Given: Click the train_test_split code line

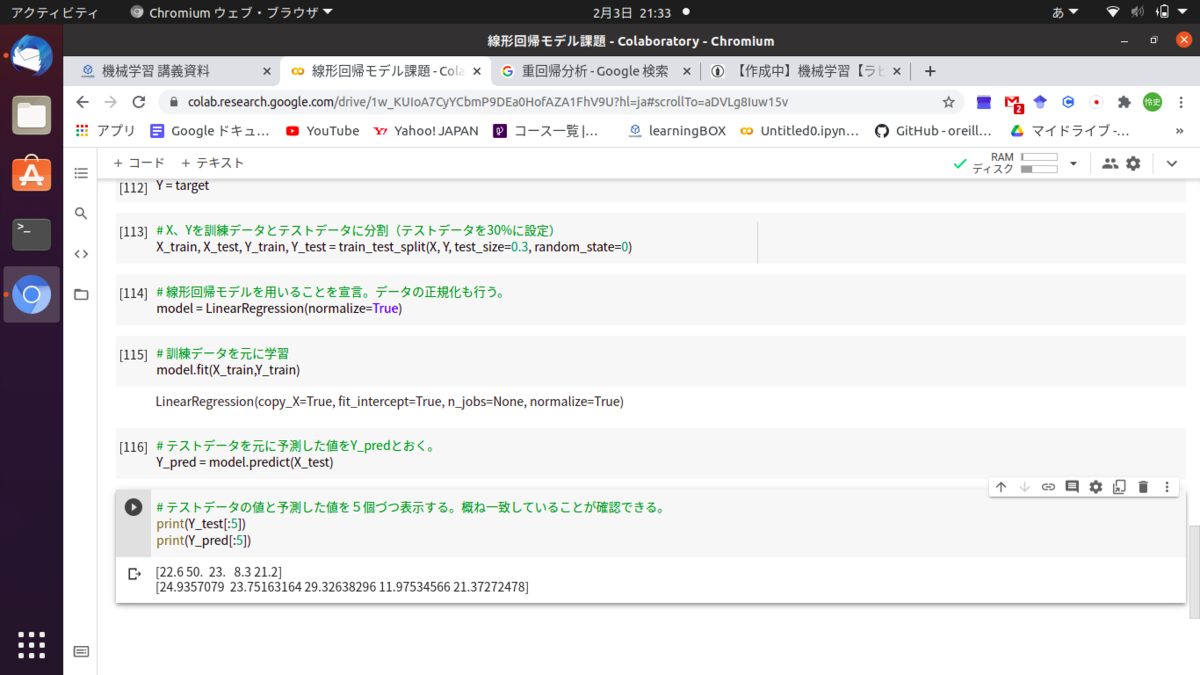Looking at the screenshot, I should (394, 246).
